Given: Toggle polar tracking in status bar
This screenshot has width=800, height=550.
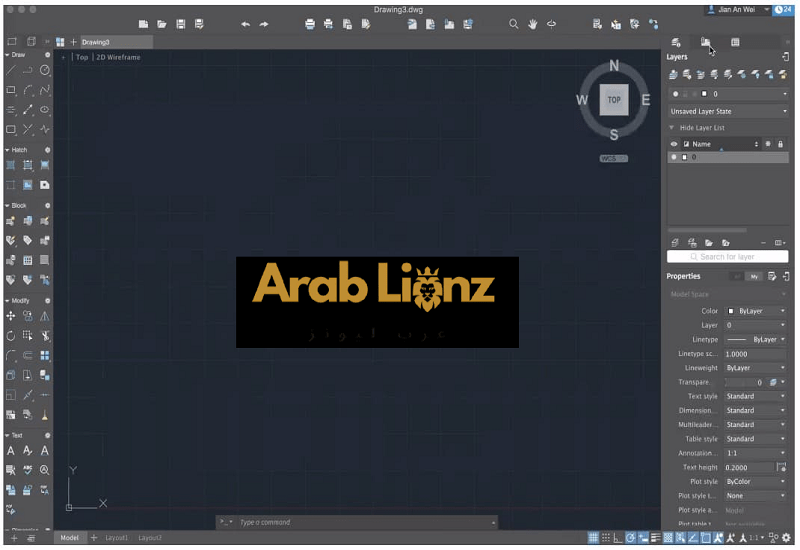Looking at the screenshot, I should (631, 537).
